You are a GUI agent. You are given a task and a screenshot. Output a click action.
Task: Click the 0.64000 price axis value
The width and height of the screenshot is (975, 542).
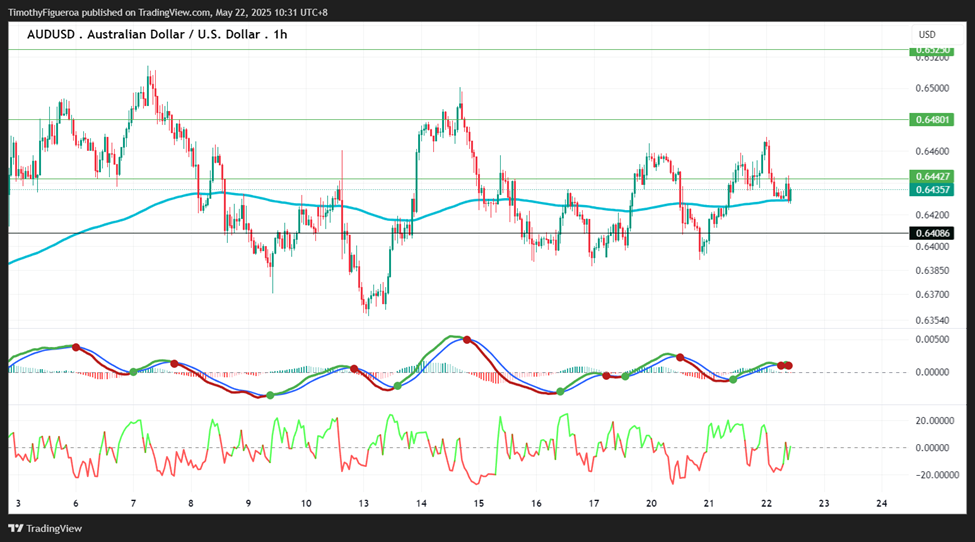[x=932, y=246]
